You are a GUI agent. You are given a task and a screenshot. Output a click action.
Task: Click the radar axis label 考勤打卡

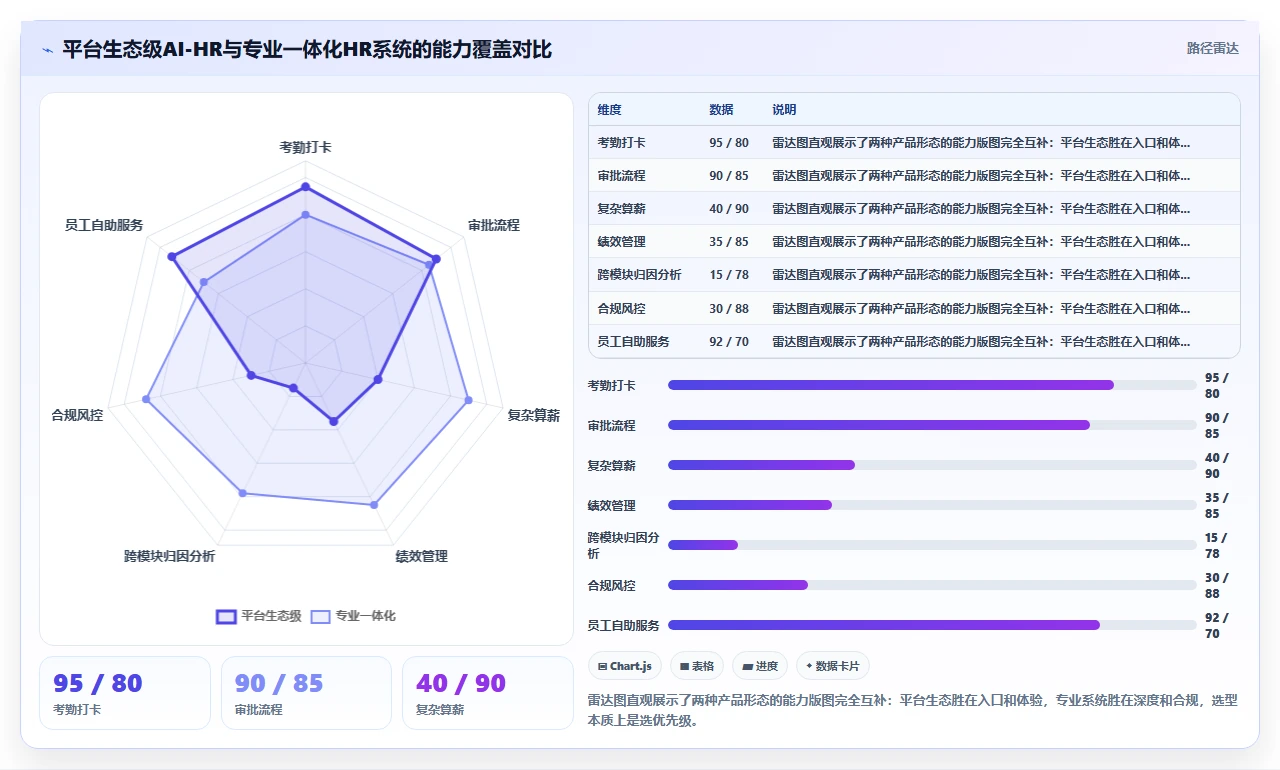[x=305, y=147]
